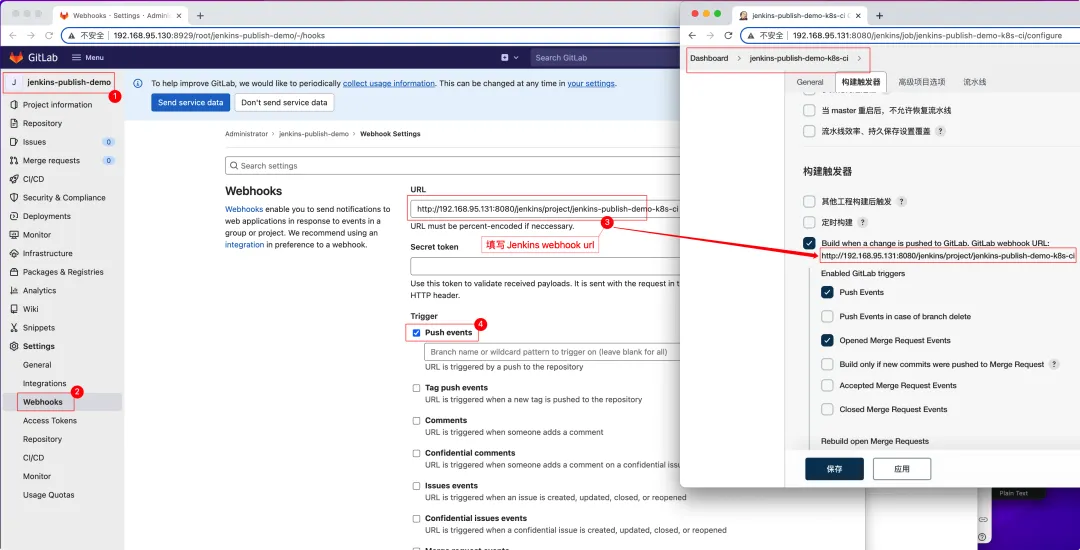Check Tag push events trigger
The width and height of the screenshot is (1080, 550).
pos(416,388)
